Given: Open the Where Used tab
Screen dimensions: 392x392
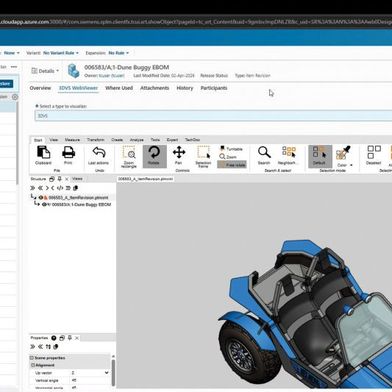Looking at the screenshot, I should point(119,88).
